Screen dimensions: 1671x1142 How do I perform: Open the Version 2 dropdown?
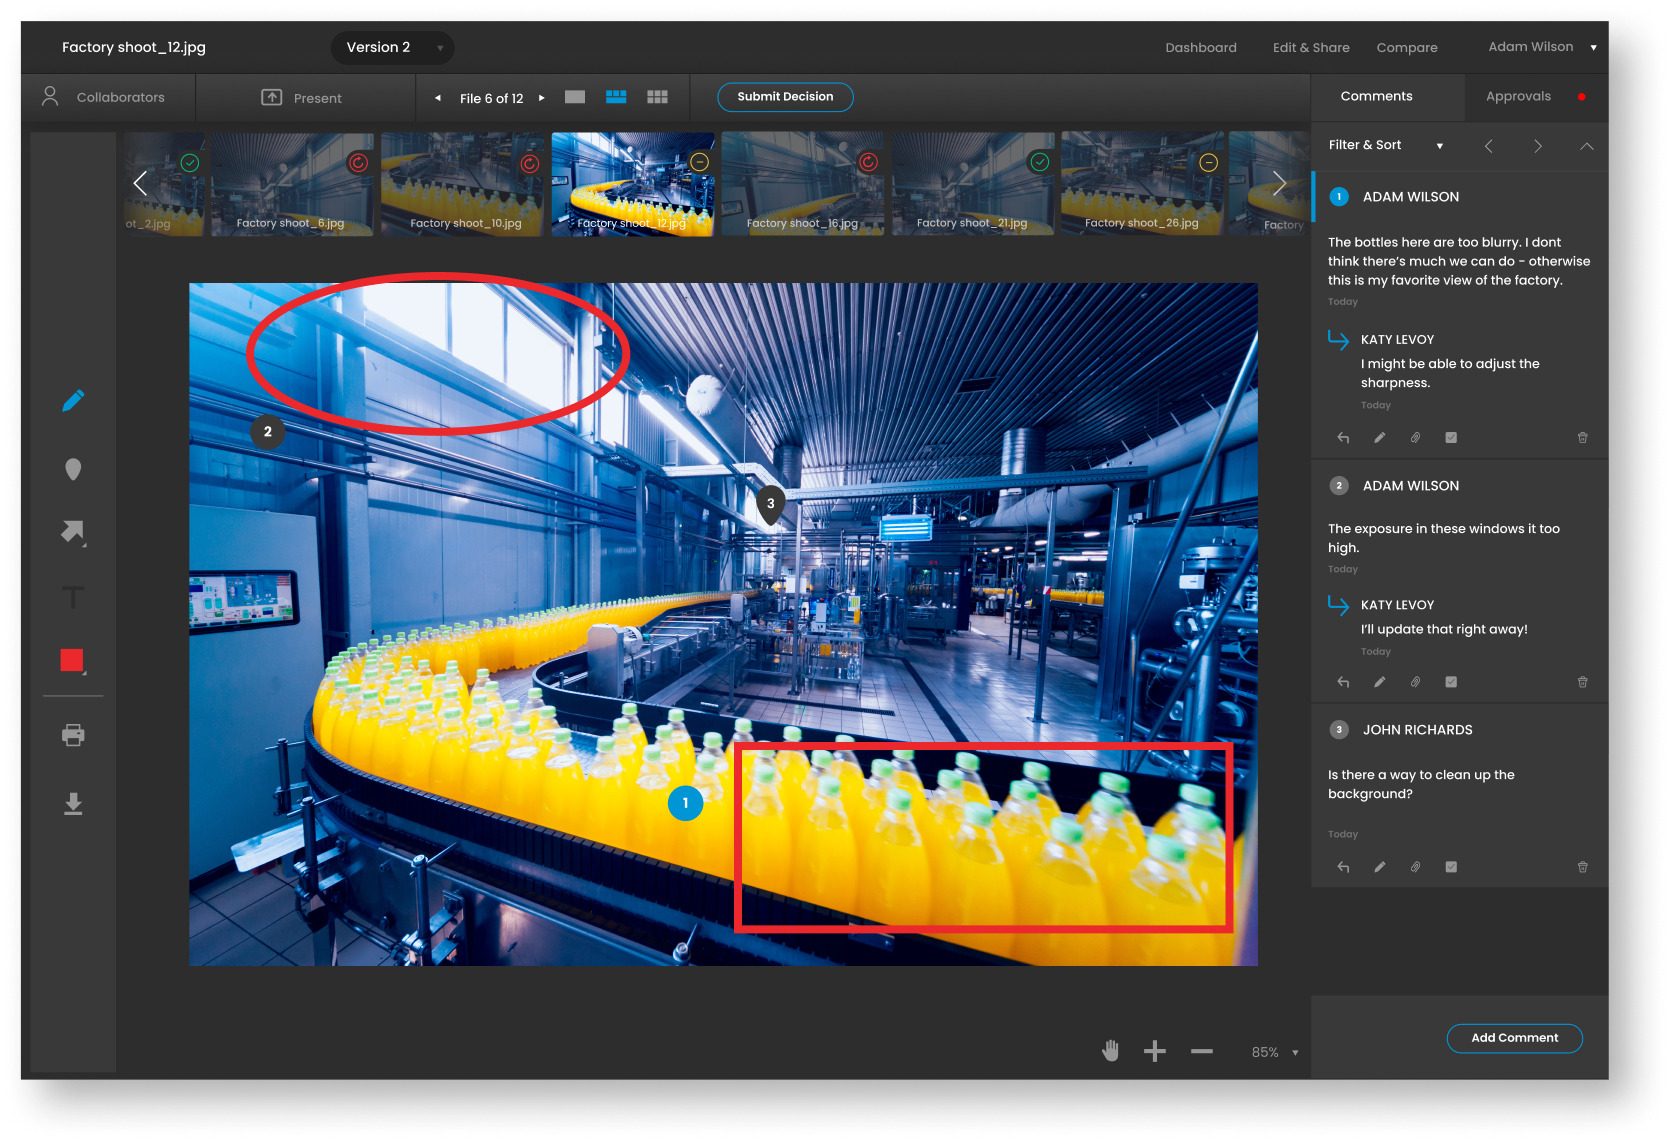392,48
